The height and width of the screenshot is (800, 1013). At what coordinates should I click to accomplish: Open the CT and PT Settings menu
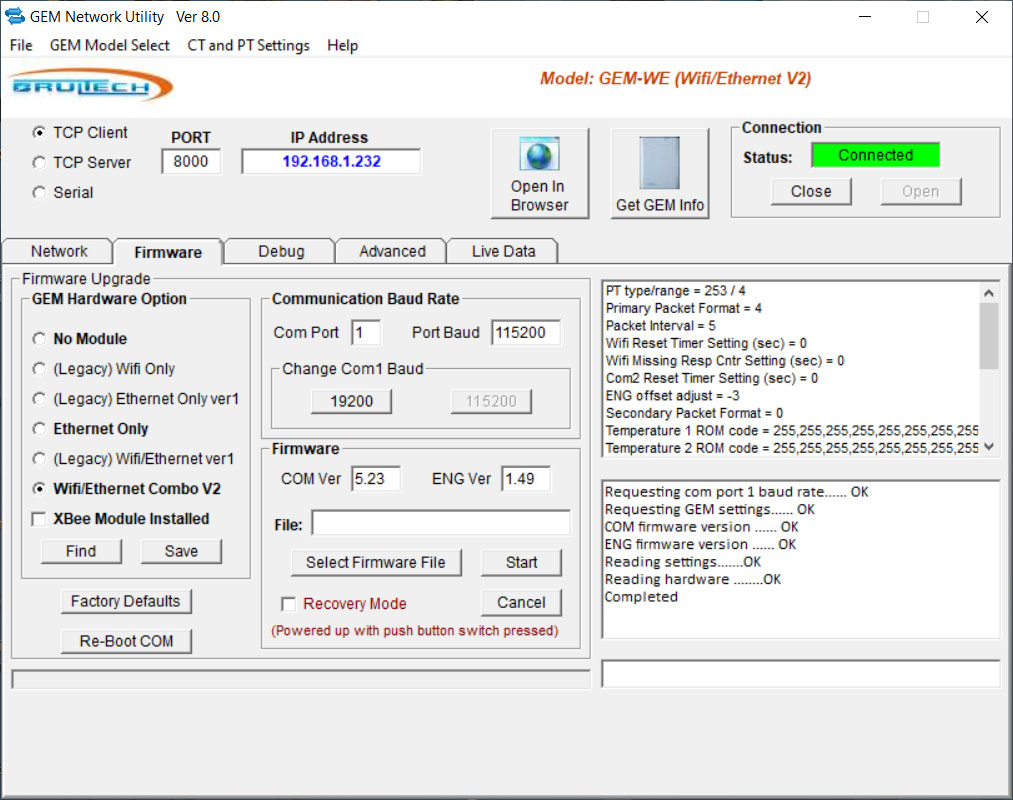coord(248,45)
